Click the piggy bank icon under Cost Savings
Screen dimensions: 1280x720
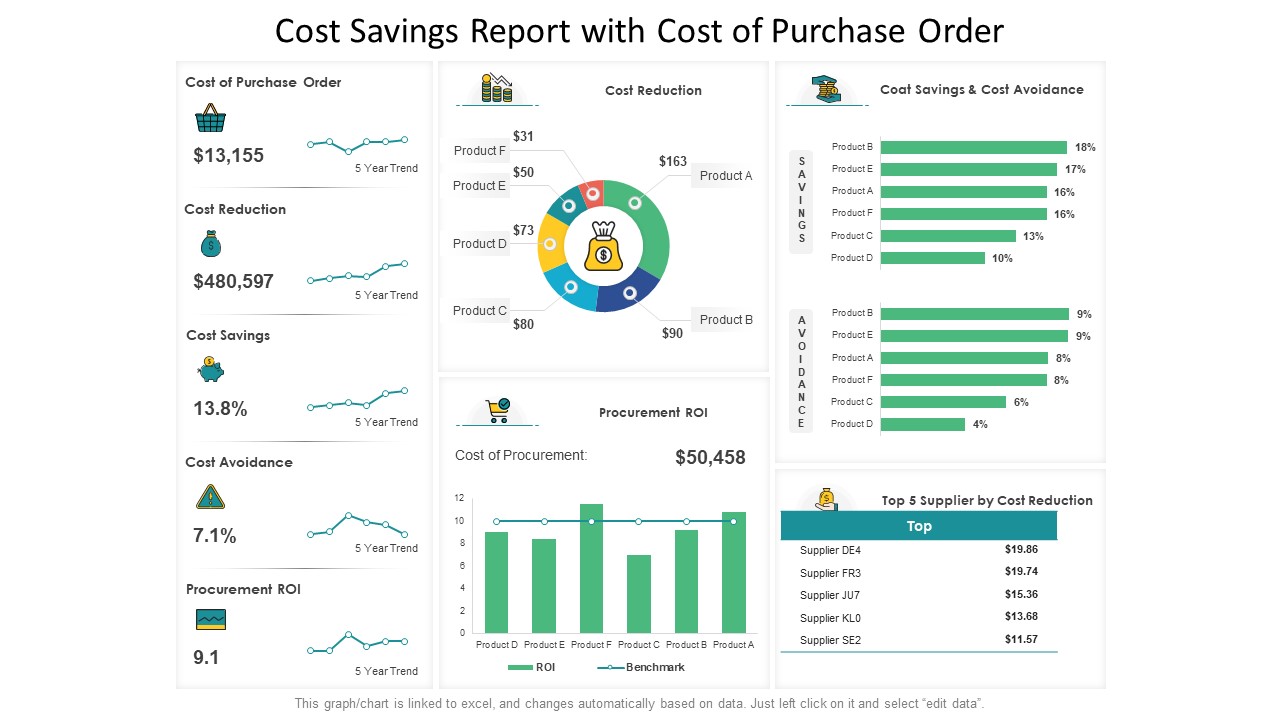coord(210,369)
